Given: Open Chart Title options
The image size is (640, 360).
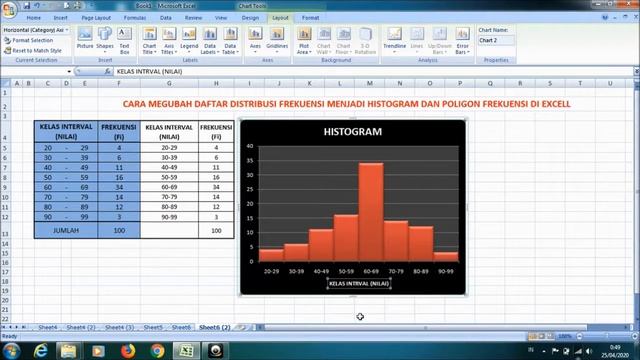Looking at the screenshot, I should 149,40.
